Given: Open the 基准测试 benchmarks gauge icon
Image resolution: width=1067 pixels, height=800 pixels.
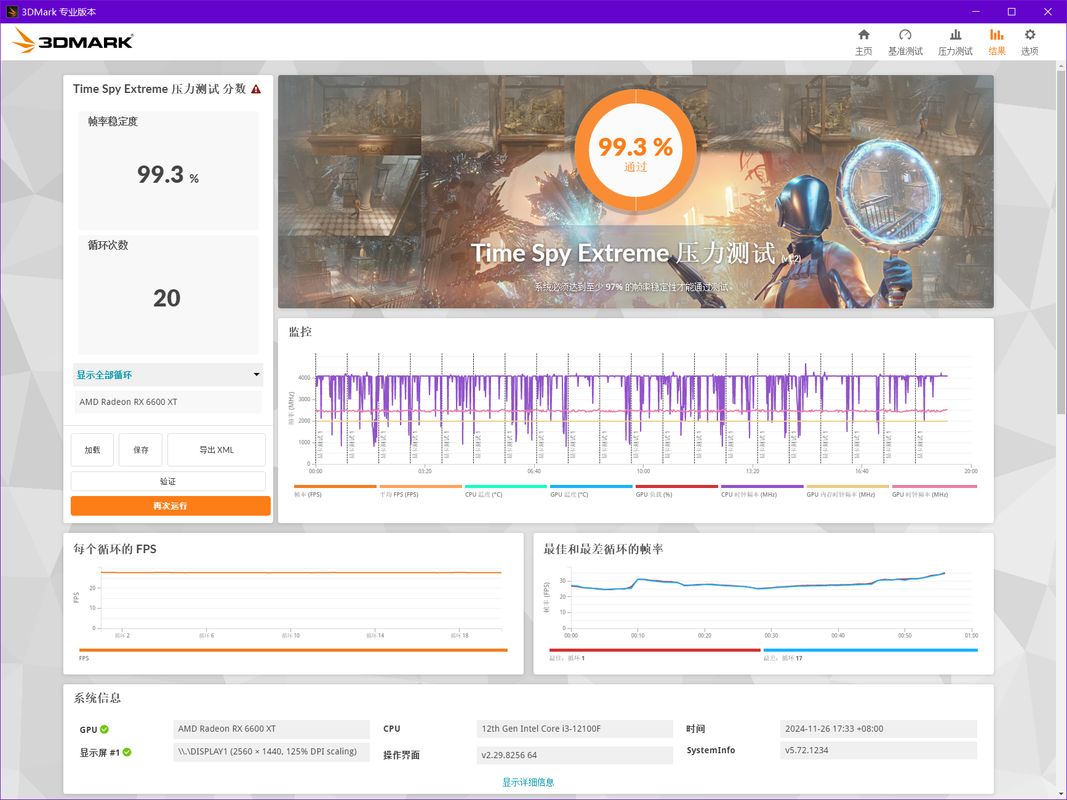Looking at the screenshot, I should click(x=905, y=35).
